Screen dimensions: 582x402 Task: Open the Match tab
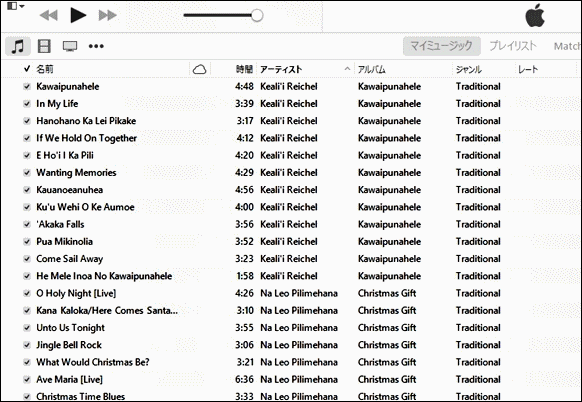click(567, 46)
